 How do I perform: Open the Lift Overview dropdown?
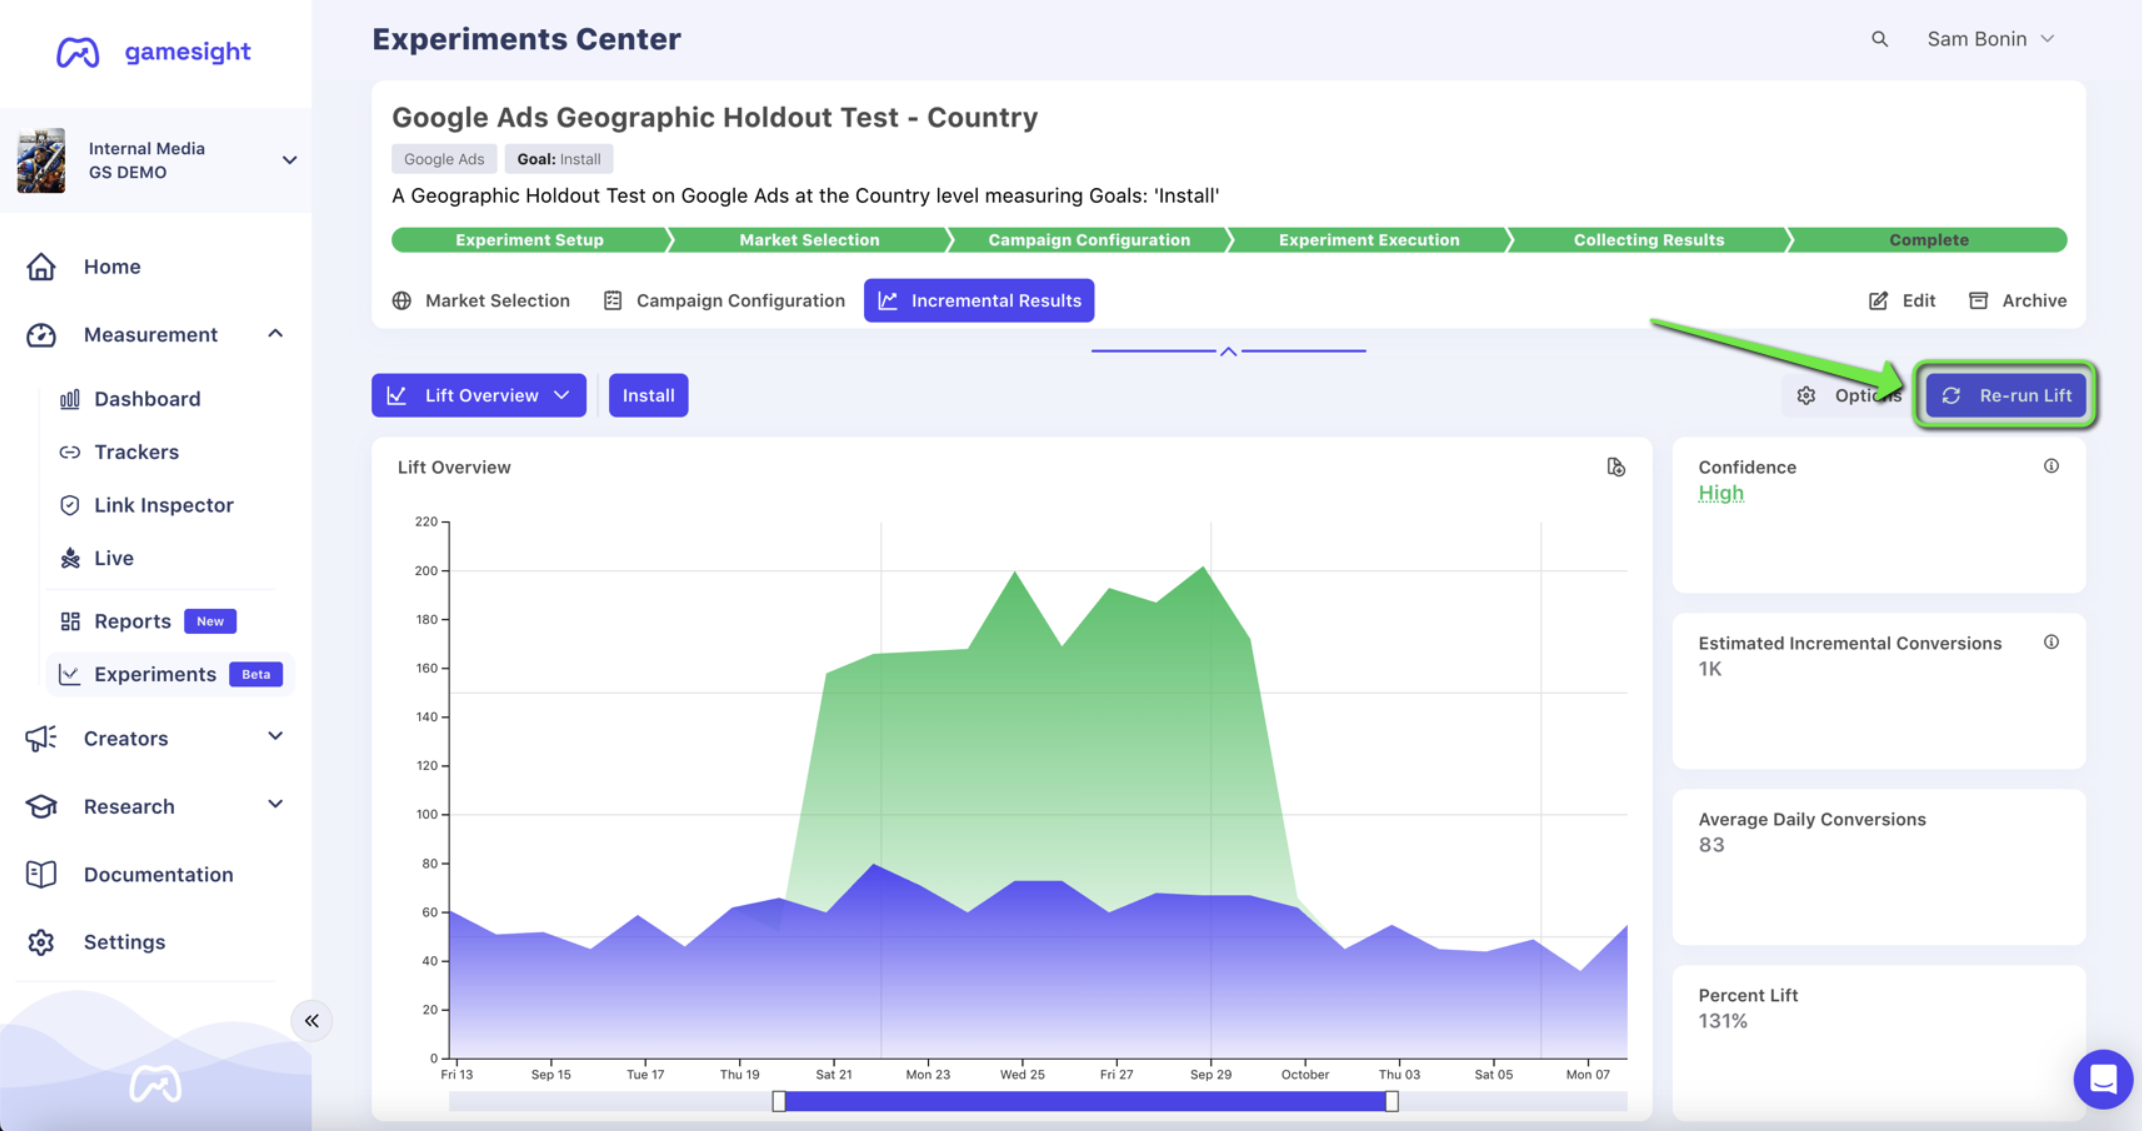tap(479, 396)
